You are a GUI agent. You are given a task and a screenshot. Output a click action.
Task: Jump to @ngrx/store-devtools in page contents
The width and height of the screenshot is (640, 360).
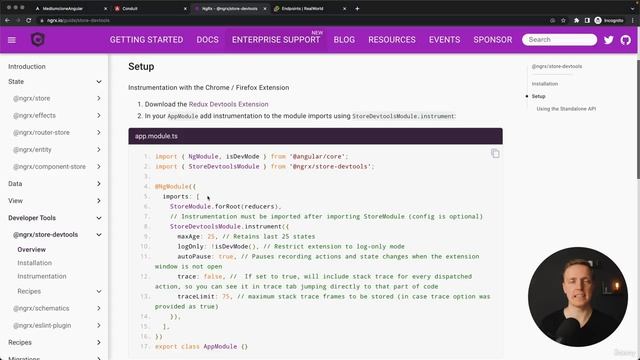557,67
